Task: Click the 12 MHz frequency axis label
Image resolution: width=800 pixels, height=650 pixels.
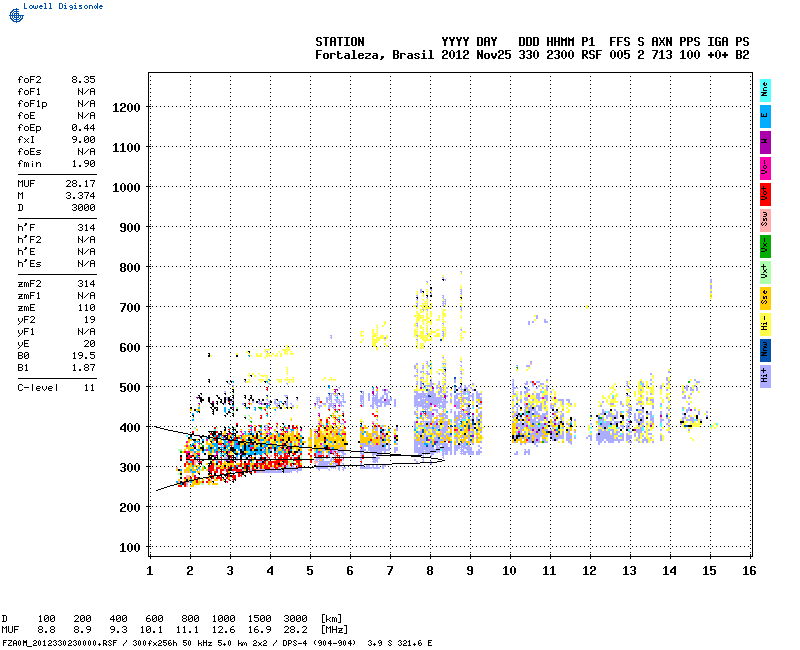Action: [x=589, y=571]
